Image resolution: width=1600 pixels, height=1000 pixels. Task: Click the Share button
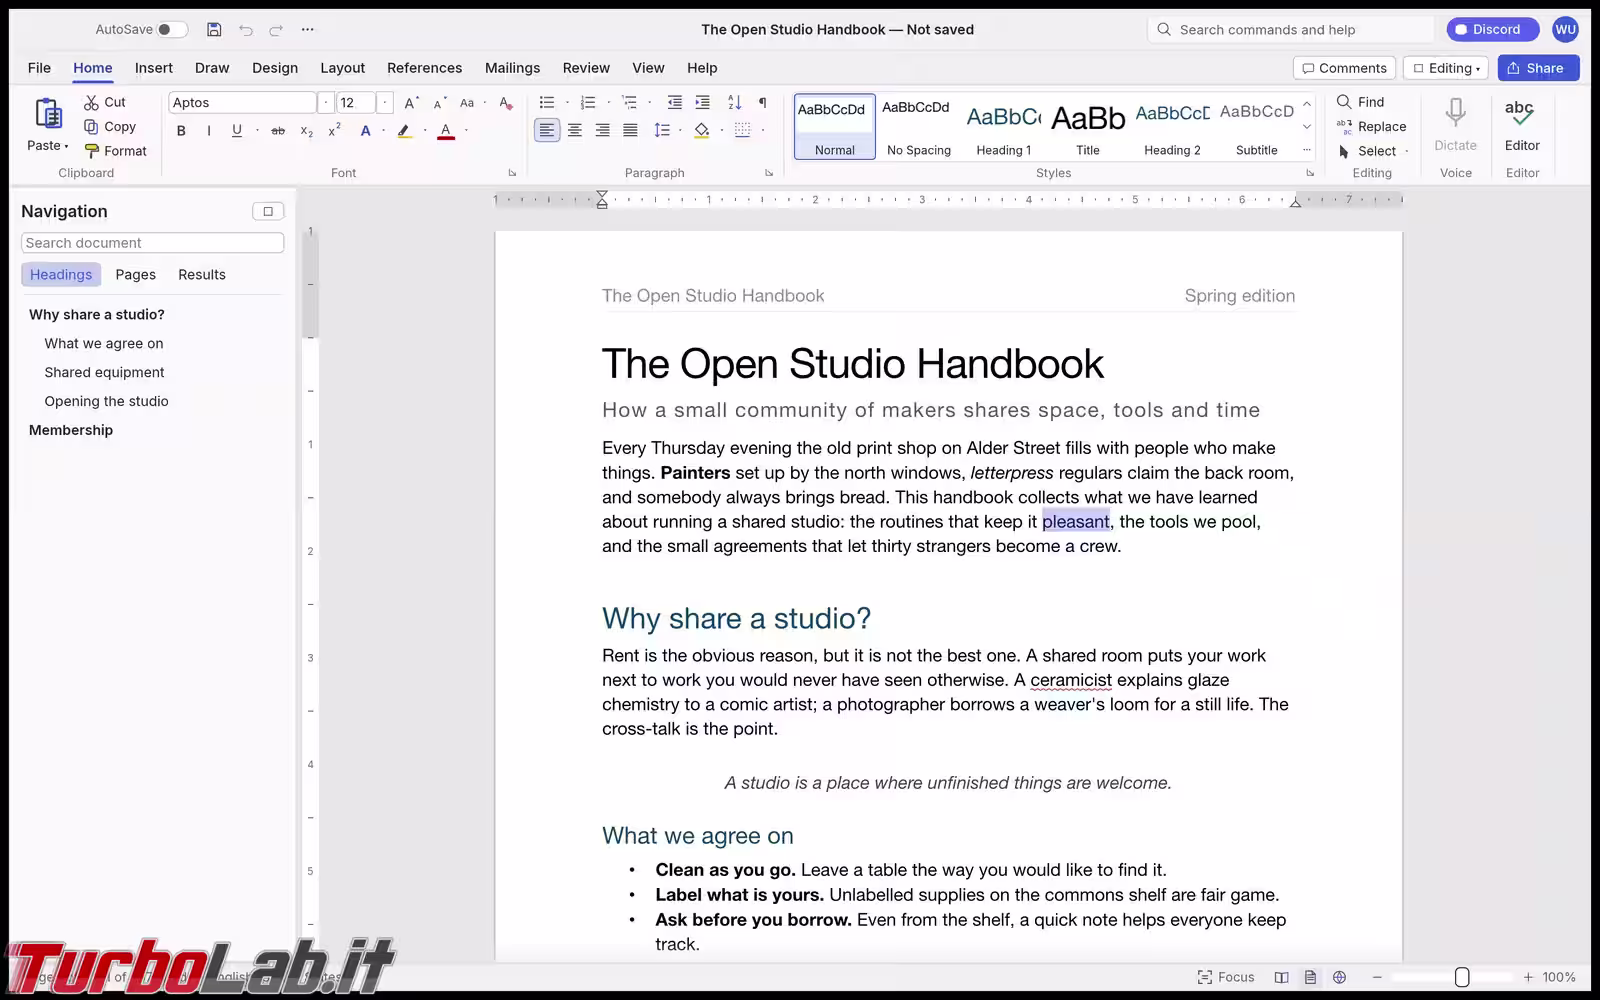click(1538, 68)
